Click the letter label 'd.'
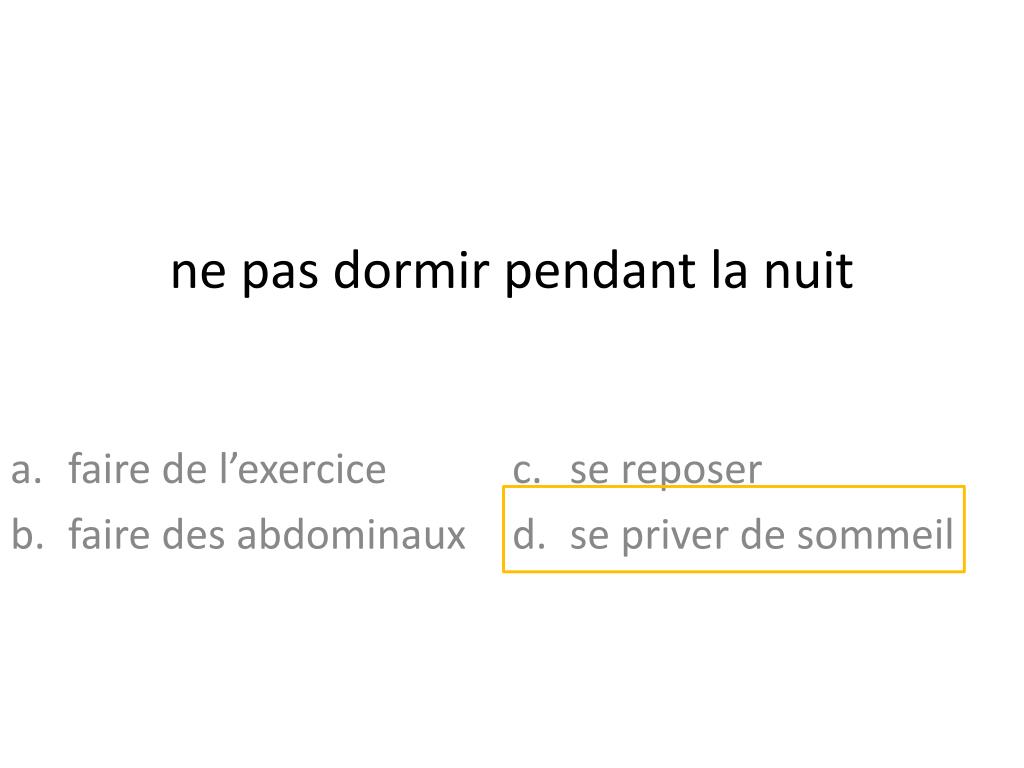 tap(529, 534)
